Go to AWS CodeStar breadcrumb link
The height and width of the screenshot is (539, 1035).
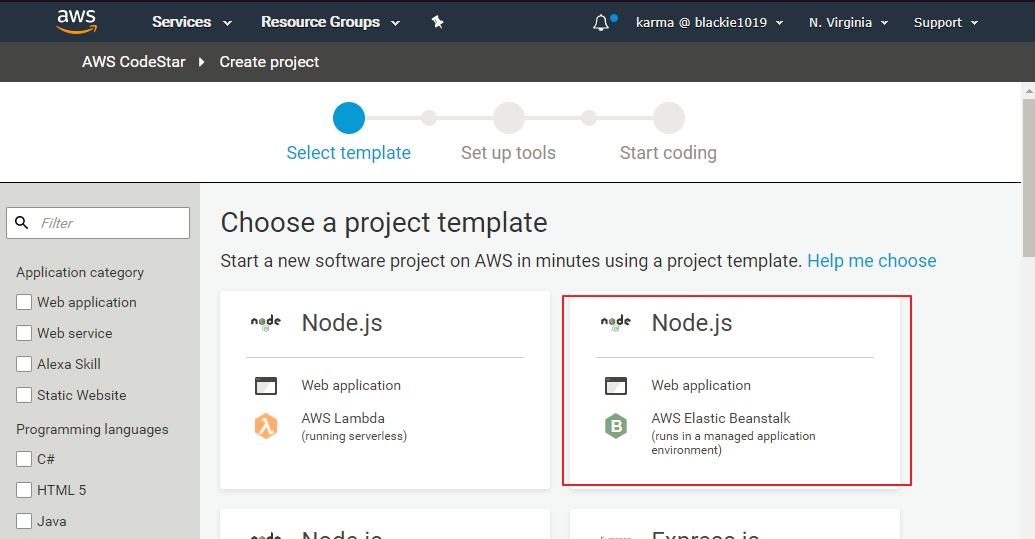click(134, 62)
